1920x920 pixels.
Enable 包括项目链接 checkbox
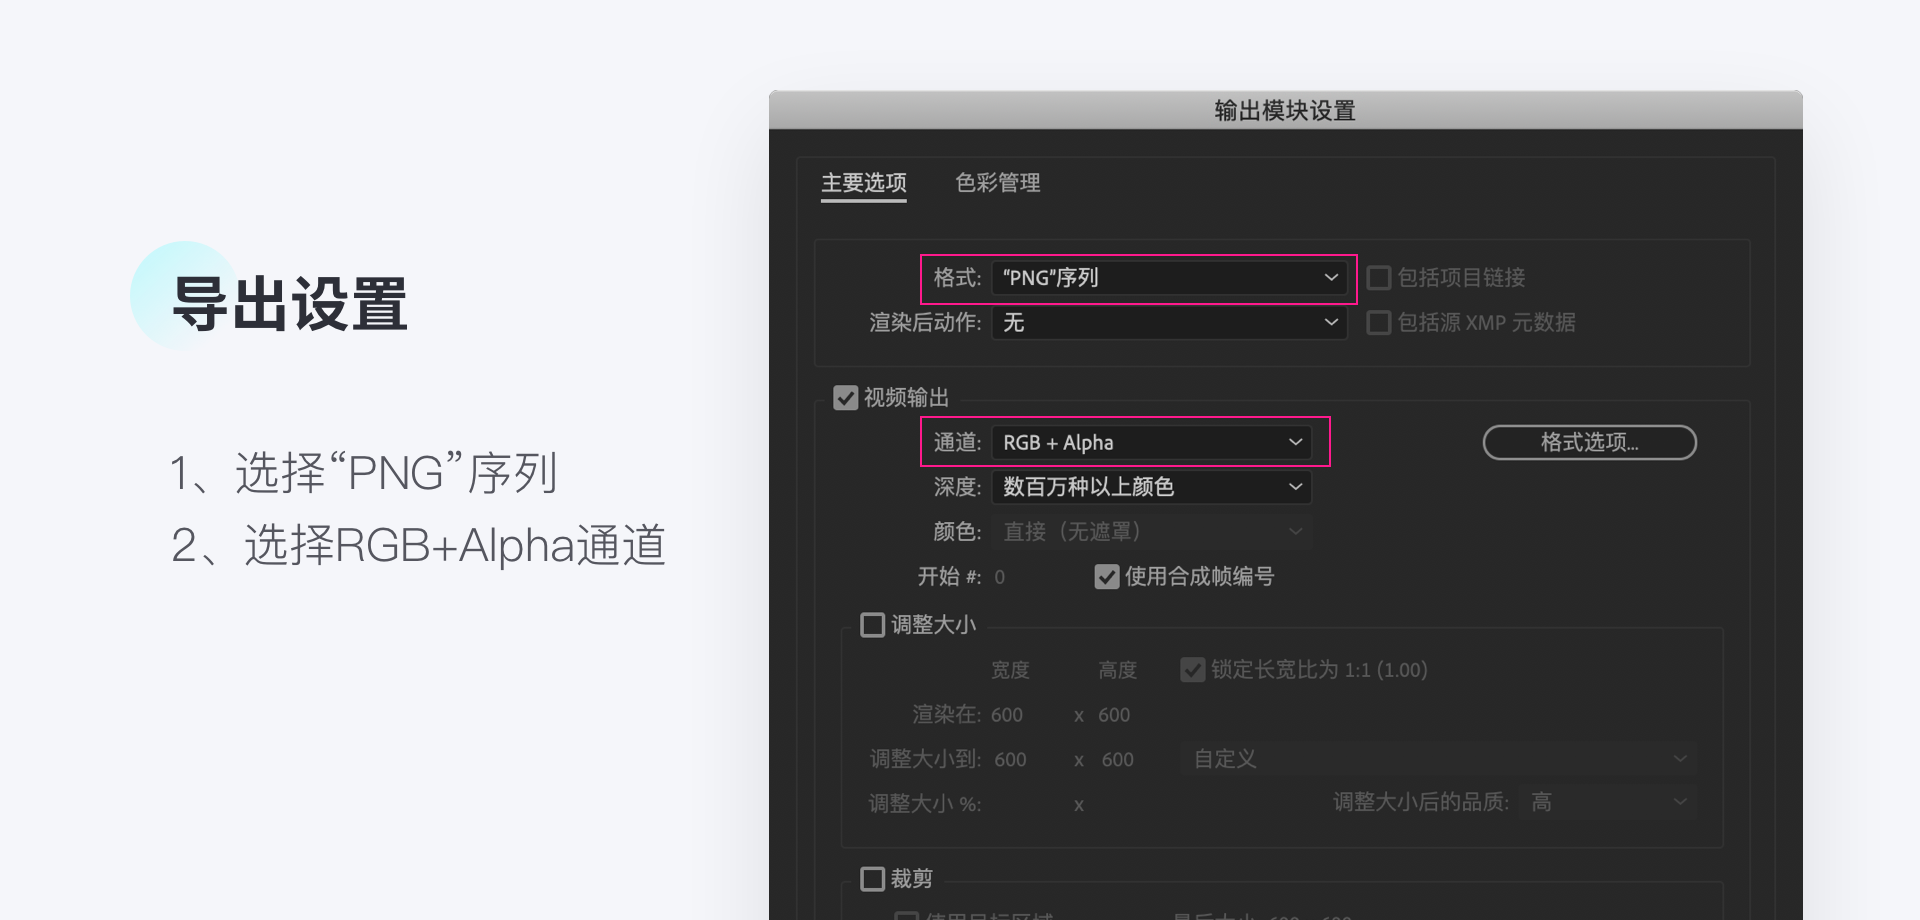pos(1379,278)
